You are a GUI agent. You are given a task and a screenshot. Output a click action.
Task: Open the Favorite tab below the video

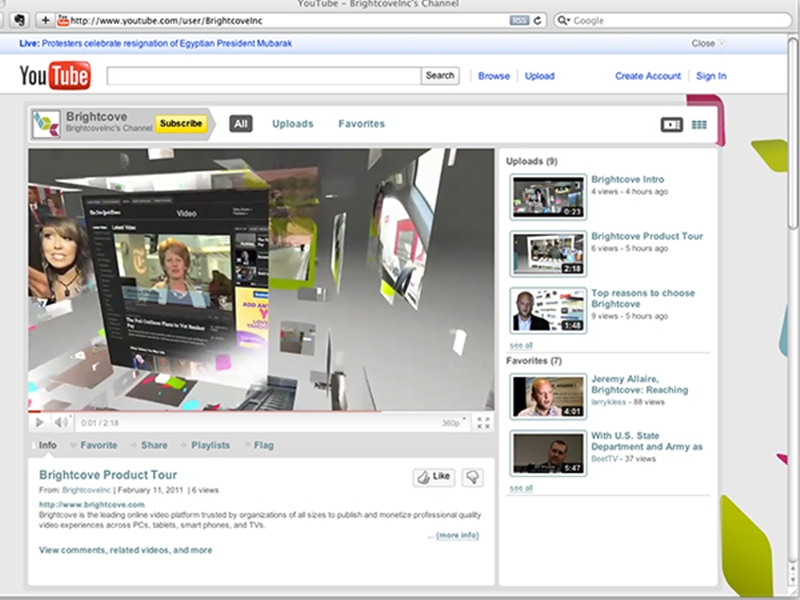98,445
